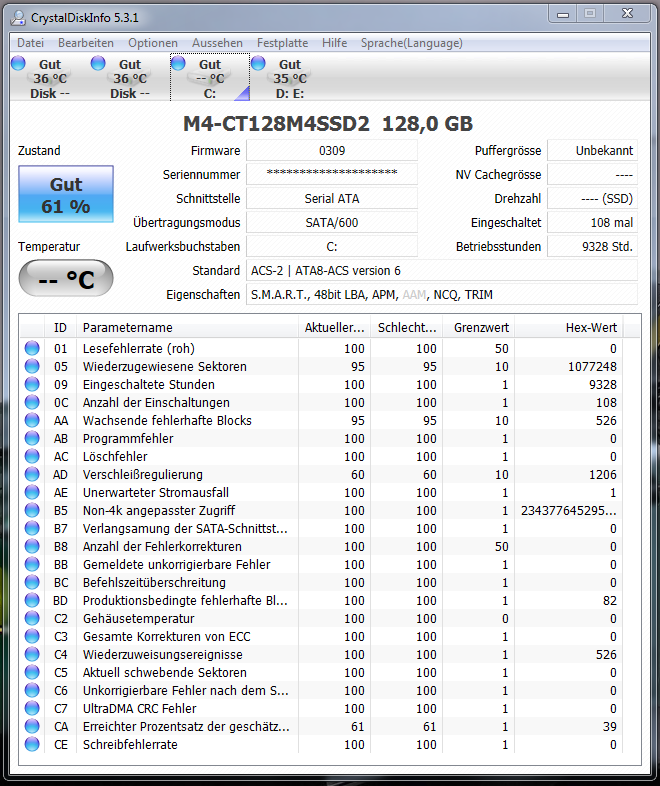Click status orb for Anzahl der Einschaltungen
The image size is (660, 786).
(x=32, y=402)
